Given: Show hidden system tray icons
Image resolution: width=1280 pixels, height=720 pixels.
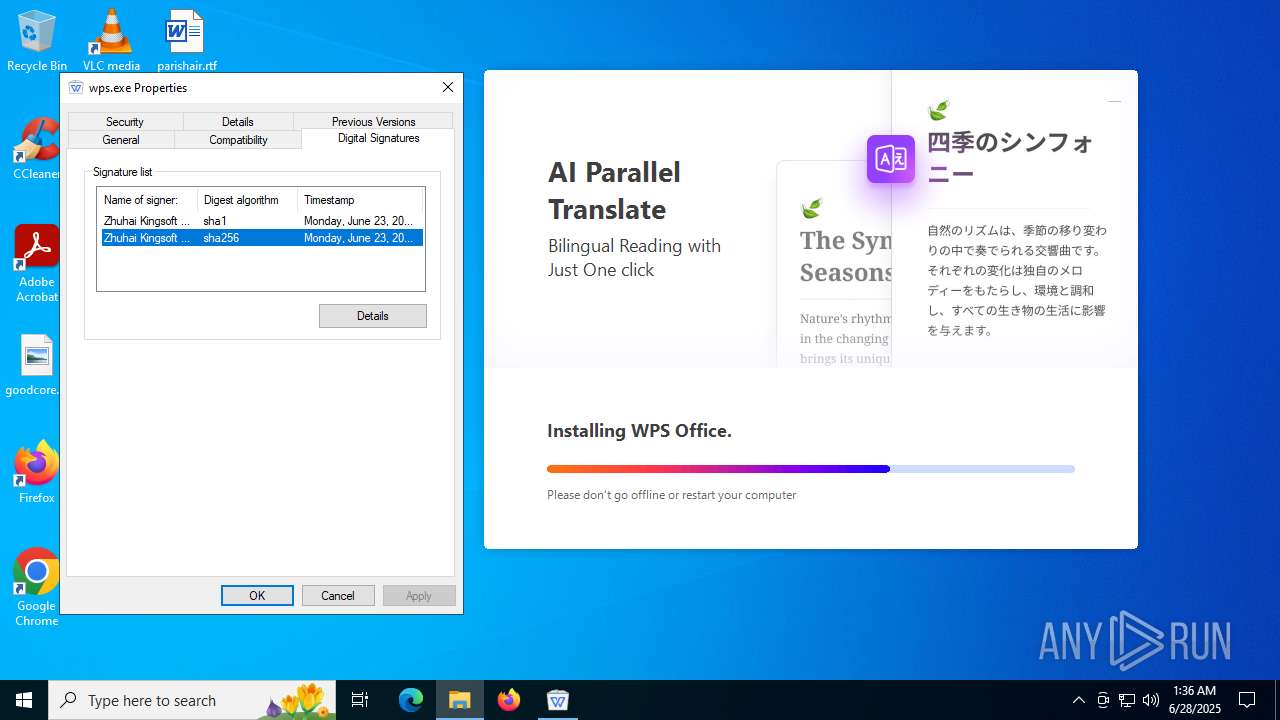Looking at the screenshot, I should point(1078,700).
